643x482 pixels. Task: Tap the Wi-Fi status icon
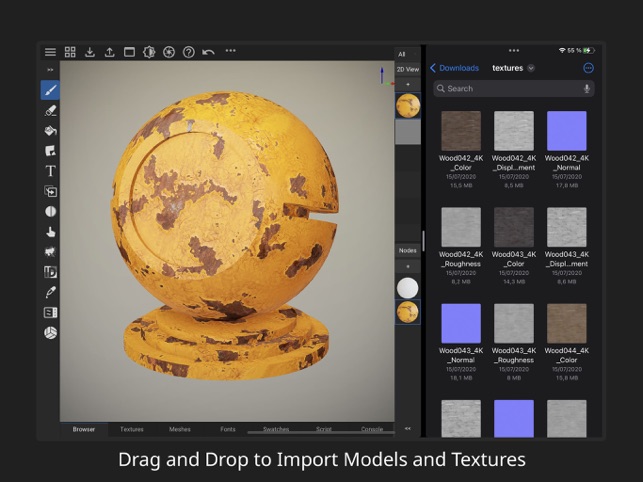(x=562, y=50)
